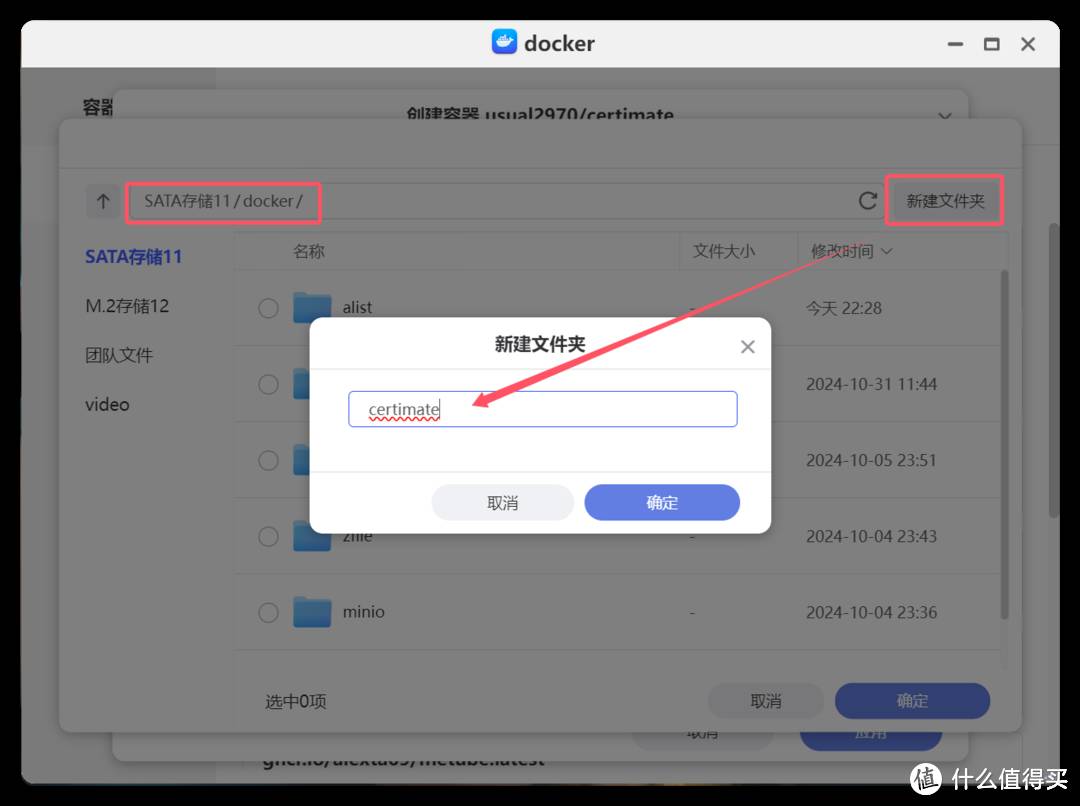
Task: Collapse the 创建容器 panel chevron
Action: point(945,116)
